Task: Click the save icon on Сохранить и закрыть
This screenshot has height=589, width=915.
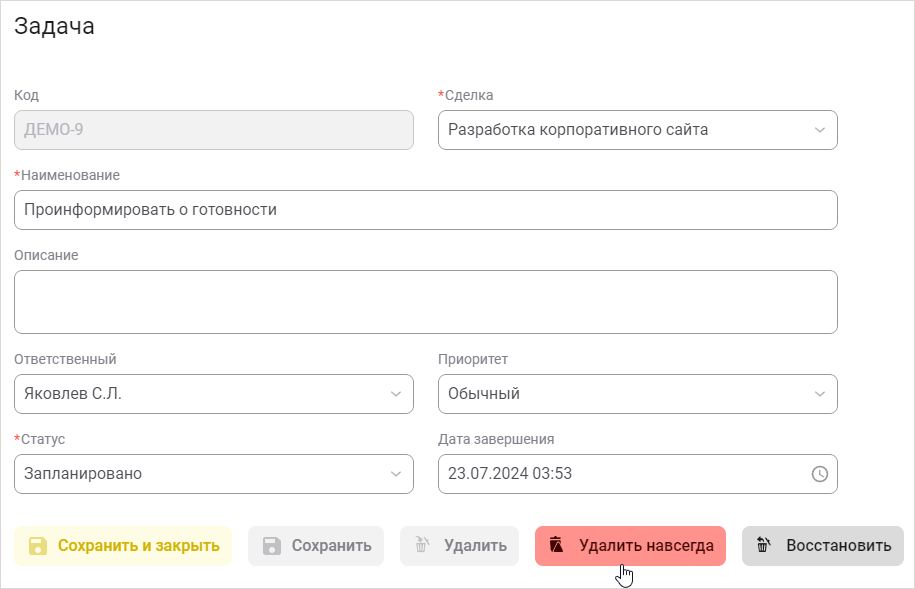Action: 37,546
